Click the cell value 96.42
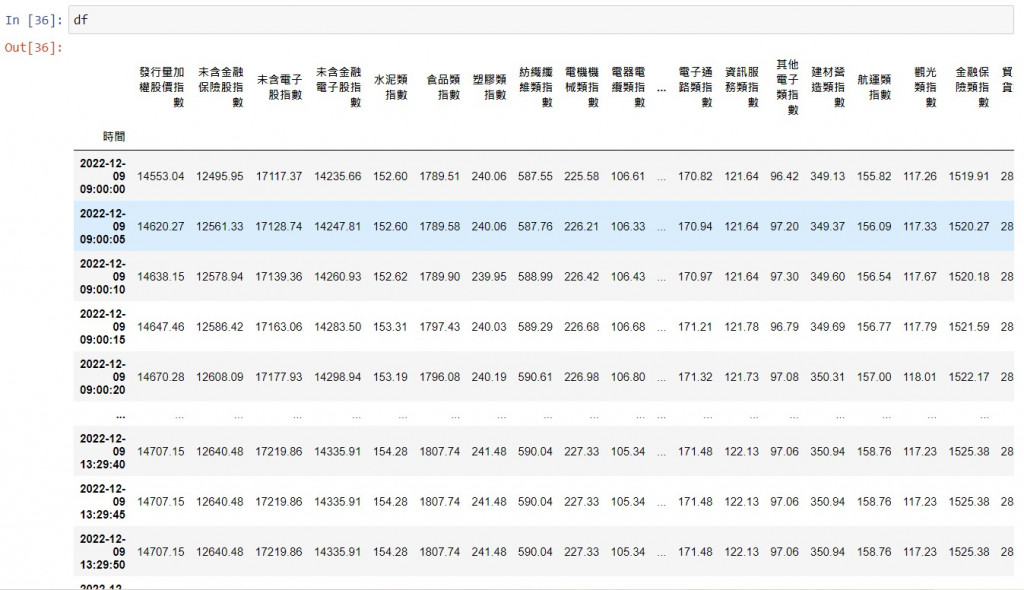This screenshot has width=1024, height=590. pyautogui.click(x=784, y=176)
